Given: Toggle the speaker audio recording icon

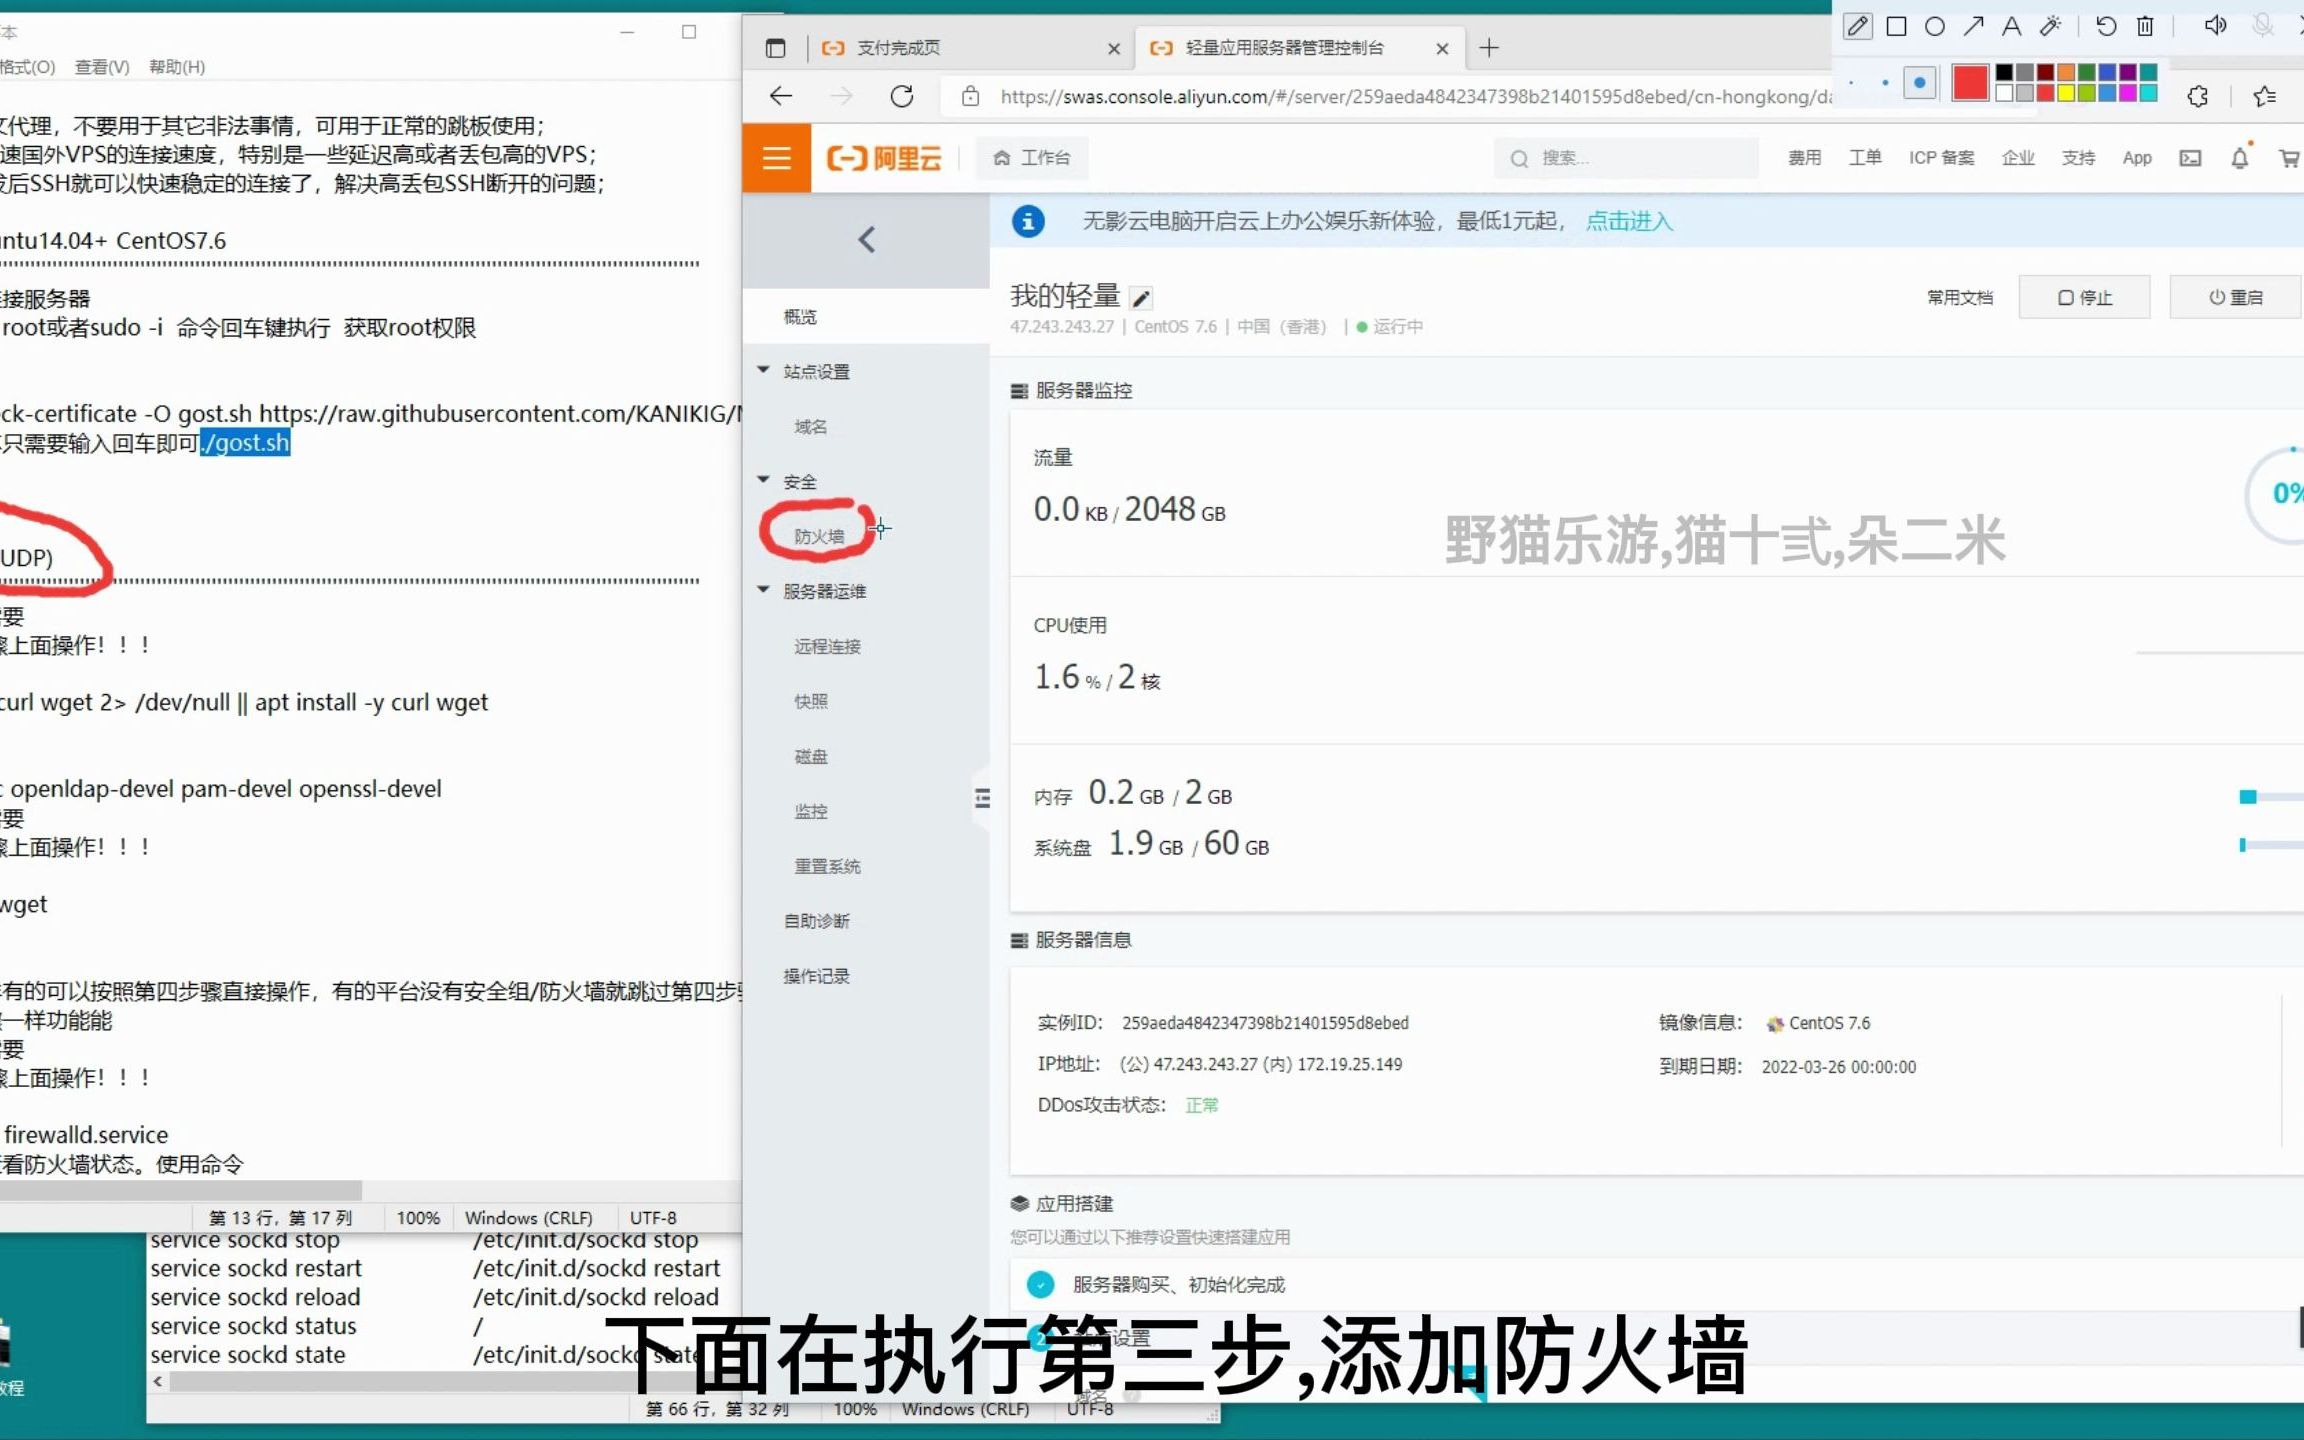Looking at the screenshot, I should [x=2215, y=26].
